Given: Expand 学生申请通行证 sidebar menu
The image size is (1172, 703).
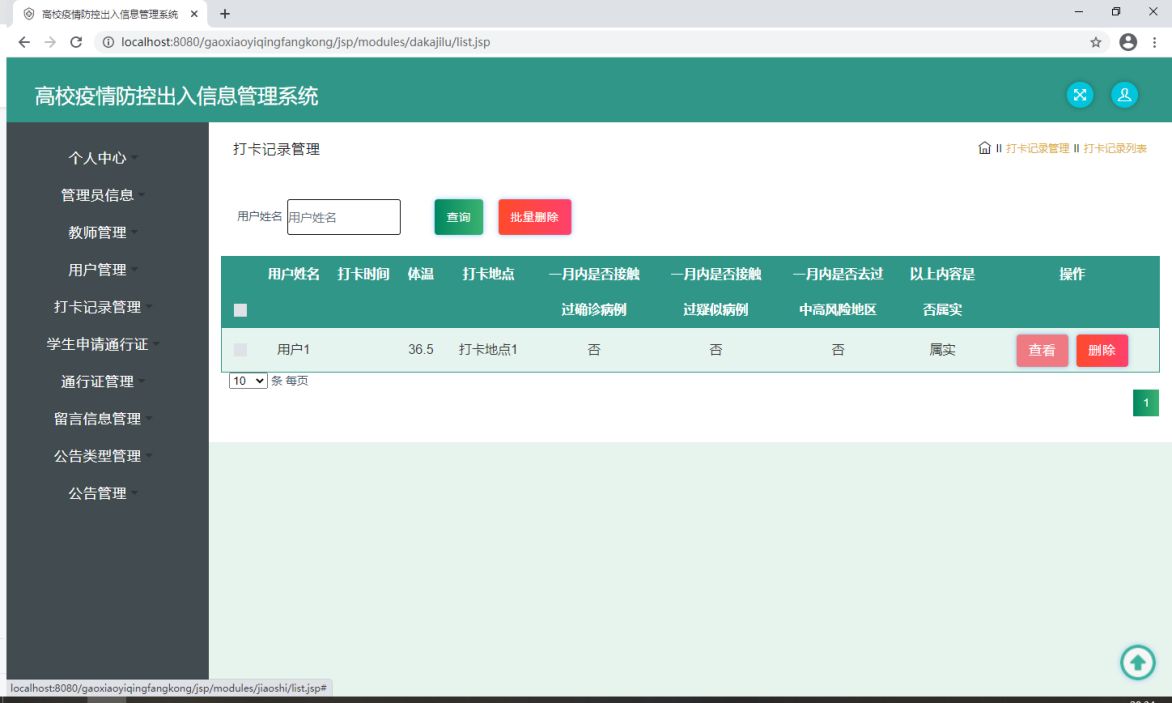Looking at the screenshot, I should [97, 344].
